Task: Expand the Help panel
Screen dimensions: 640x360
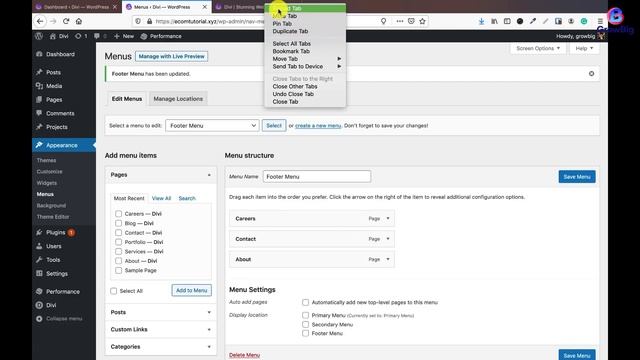Action: tap(584, 48)
